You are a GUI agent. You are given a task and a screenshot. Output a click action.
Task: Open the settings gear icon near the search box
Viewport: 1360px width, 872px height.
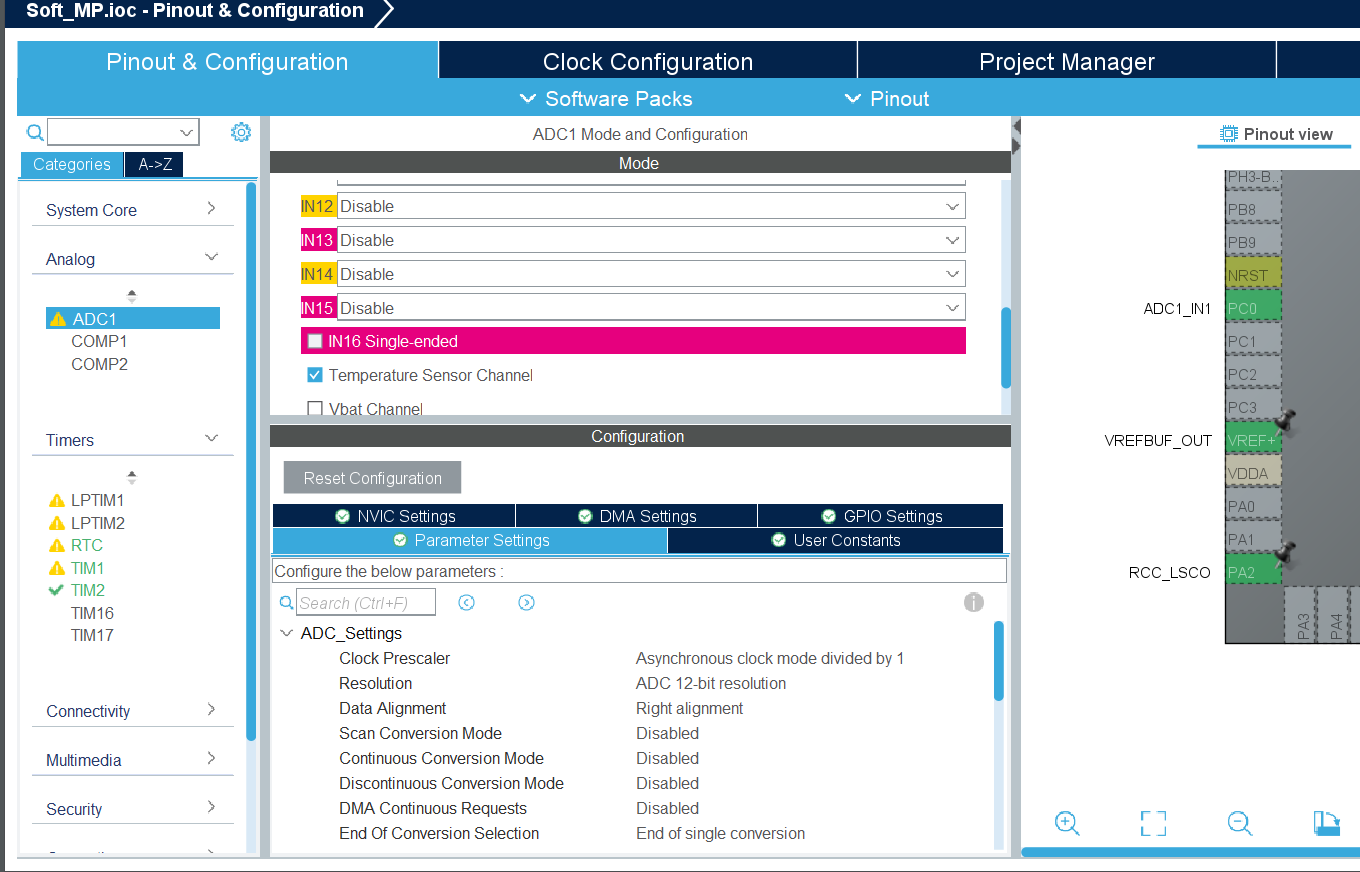click(239, 131)
